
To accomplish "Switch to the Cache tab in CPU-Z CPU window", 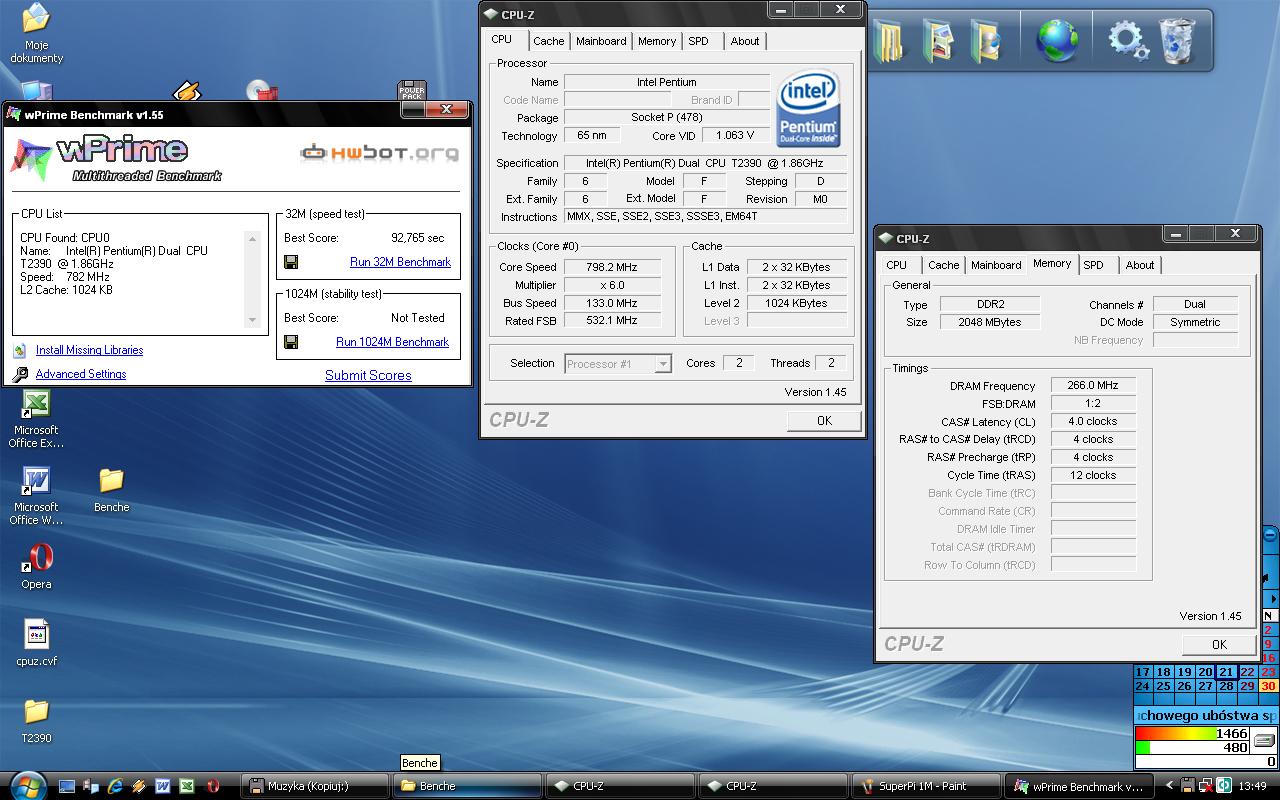I will [x=548, y=41].
